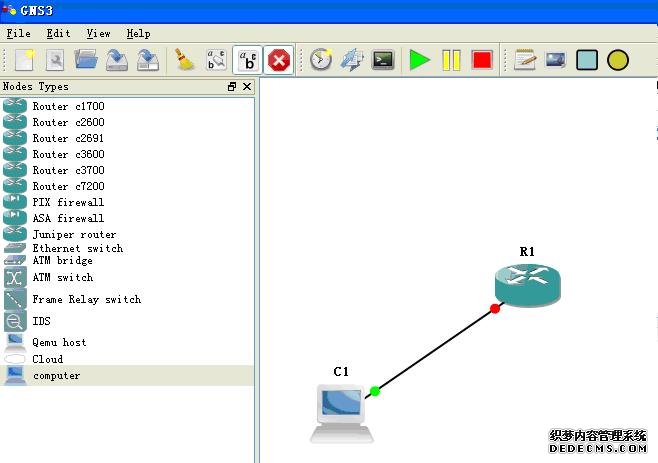Stop all devices with red stop button

(482, 60)
